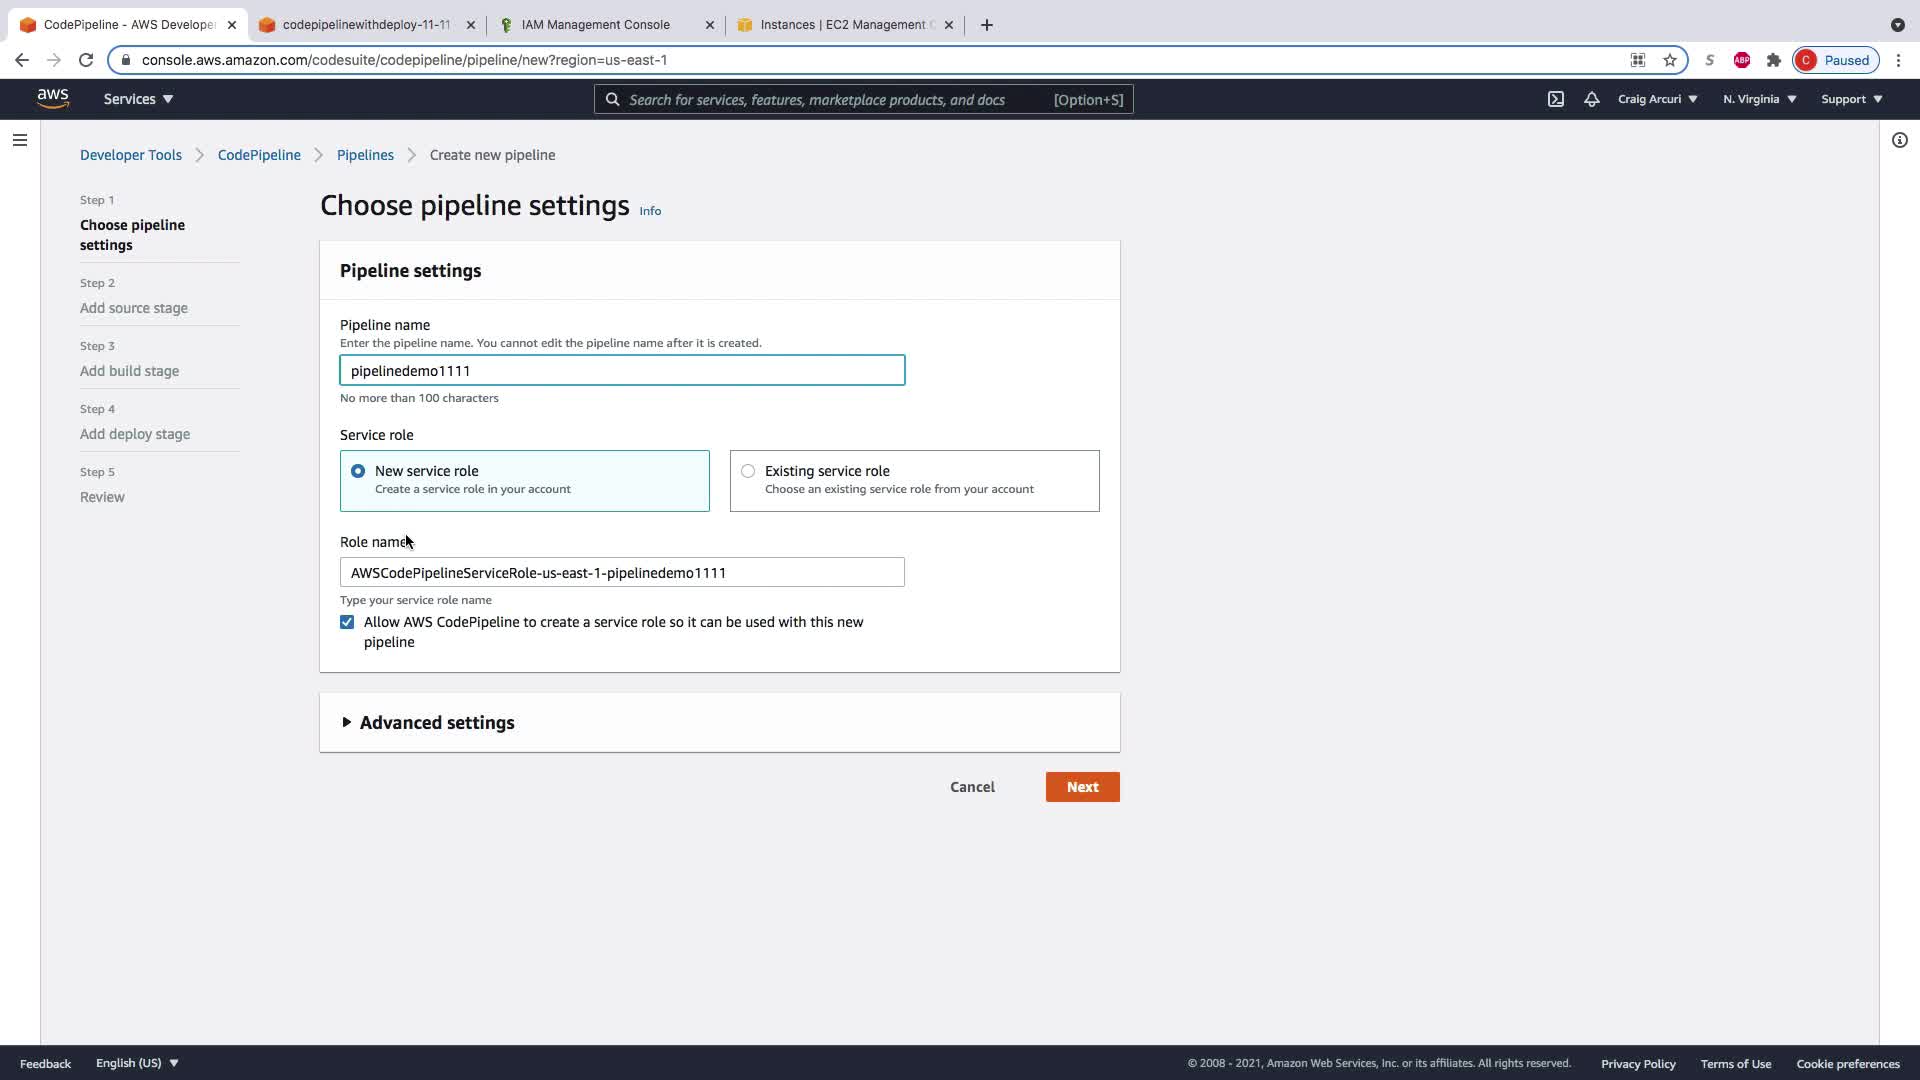Switch to the EC2 Instances tab
1920x1080 pixels.
[x=840, y=25]
